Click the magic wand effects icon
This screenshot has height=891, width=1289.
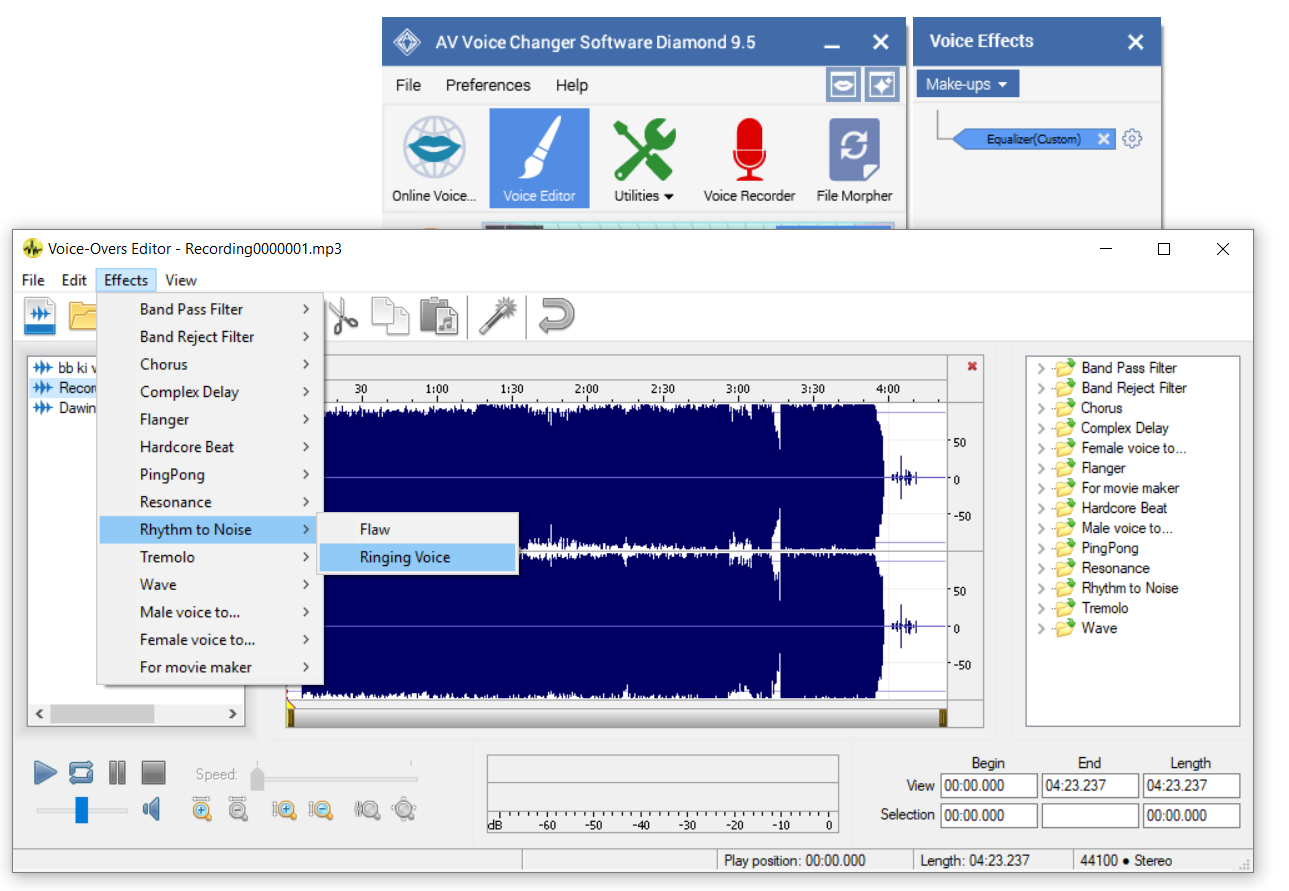point(496,315)
